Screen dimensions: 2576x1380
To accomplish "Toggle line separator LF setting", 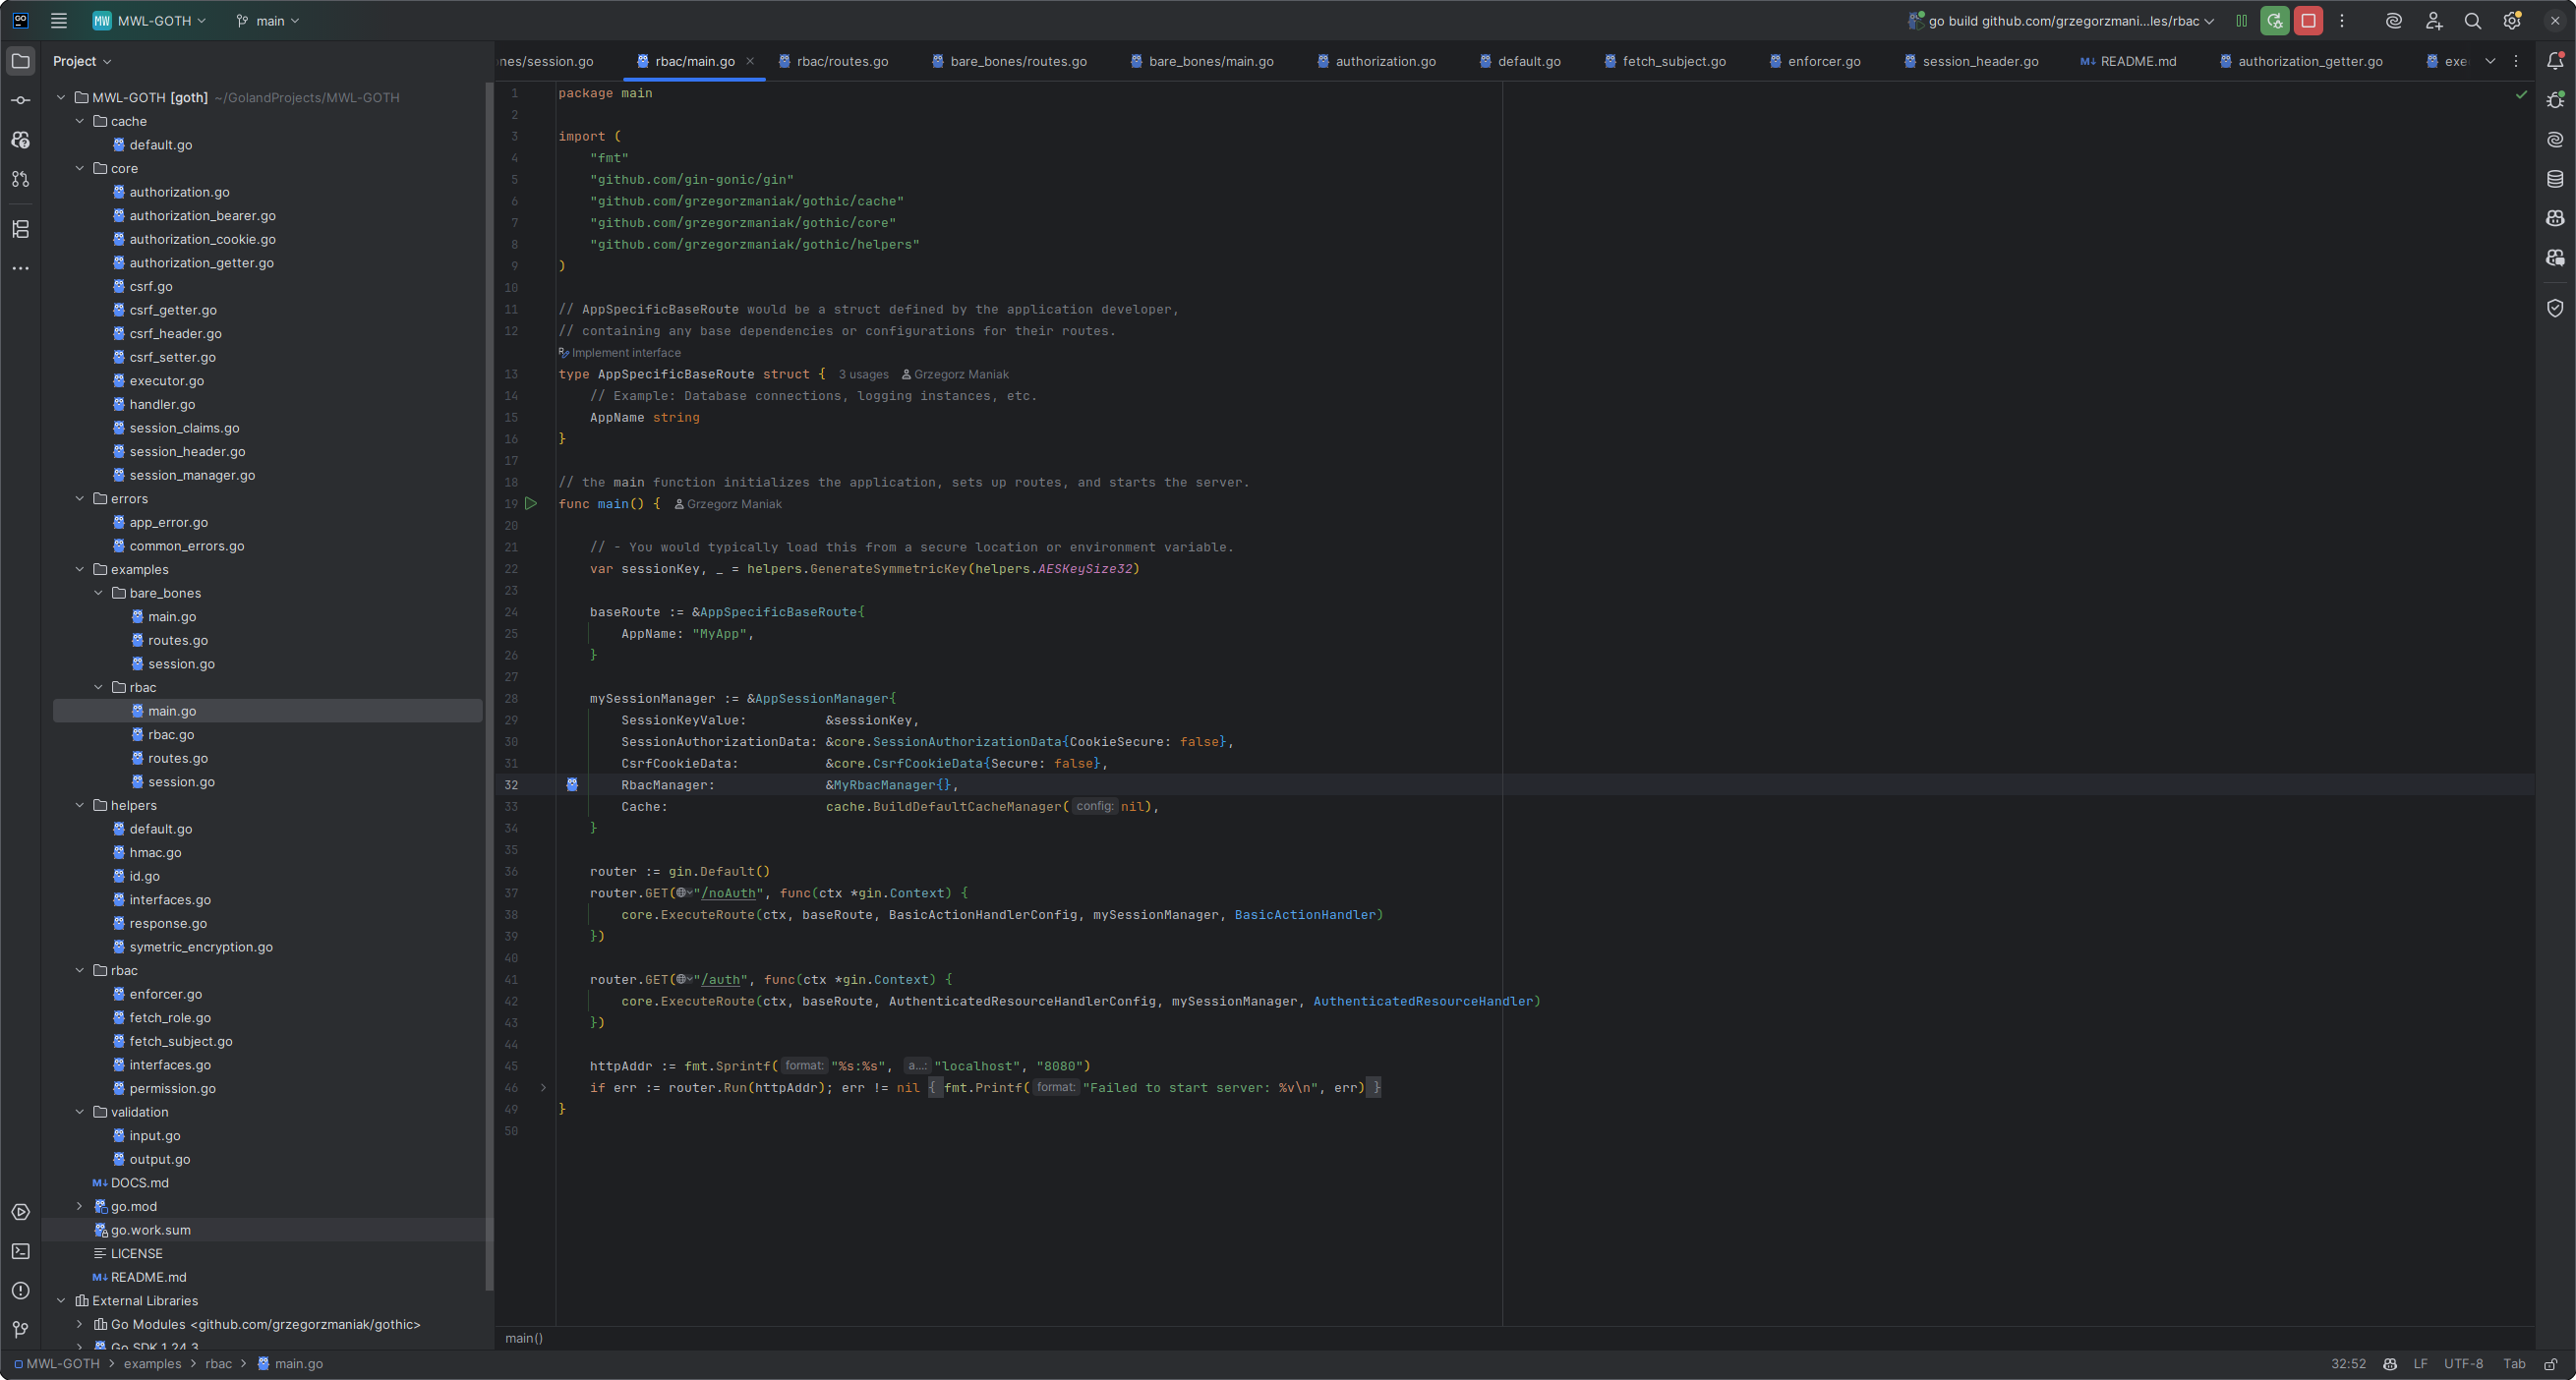I will [2420, 1364].
